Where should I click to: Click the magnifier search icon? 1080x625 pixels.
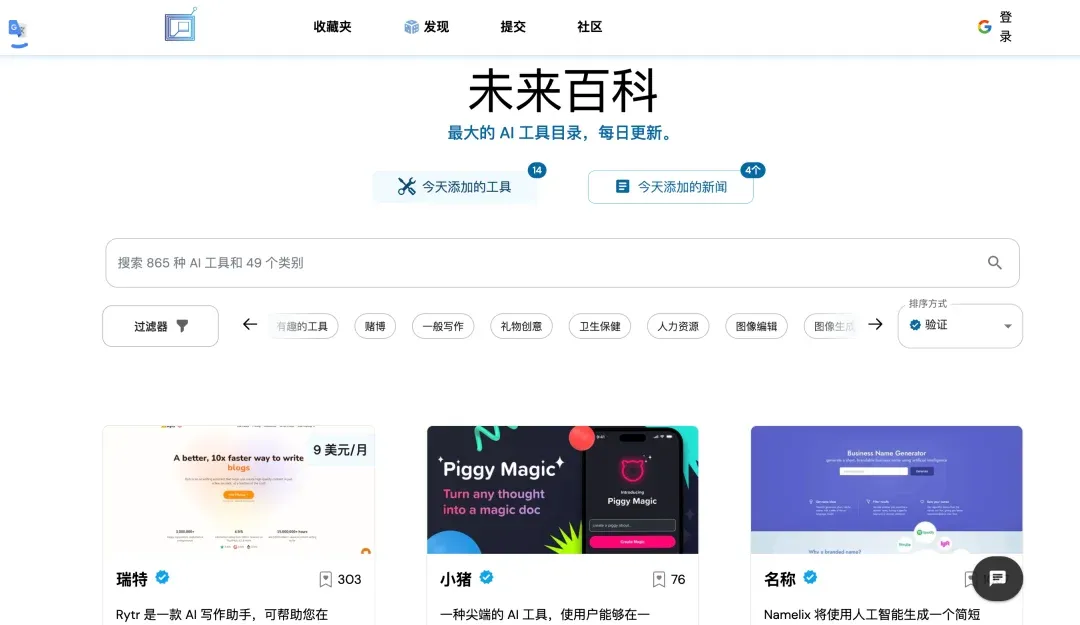[x=995, y=263]
